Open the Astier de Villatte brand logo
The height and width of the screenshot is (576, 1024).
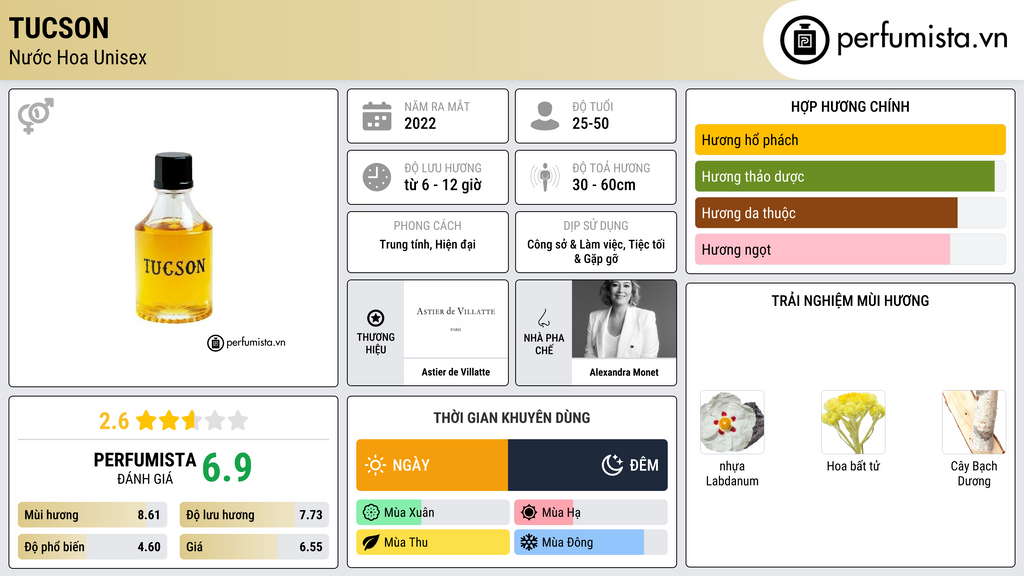456,319
